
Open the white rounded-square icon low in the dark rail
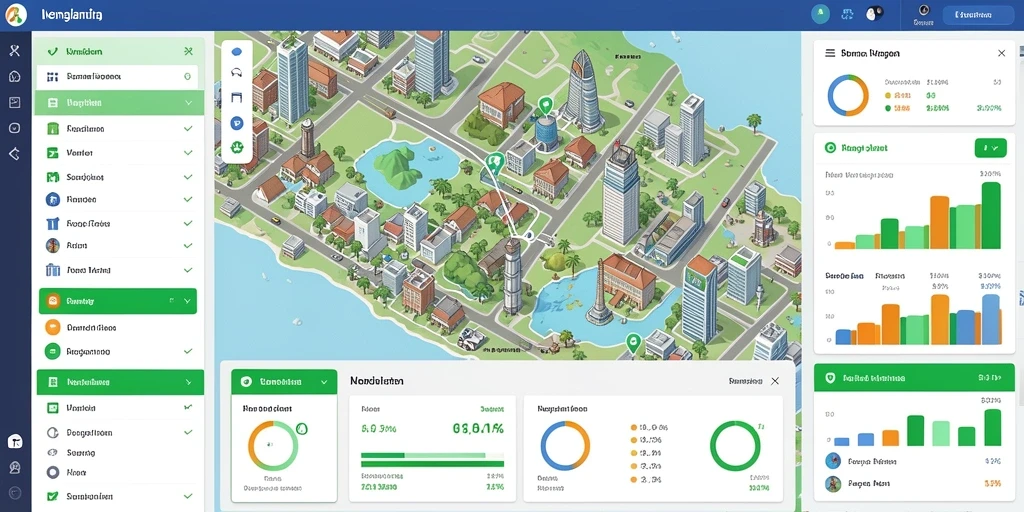[x=15, y=441]
